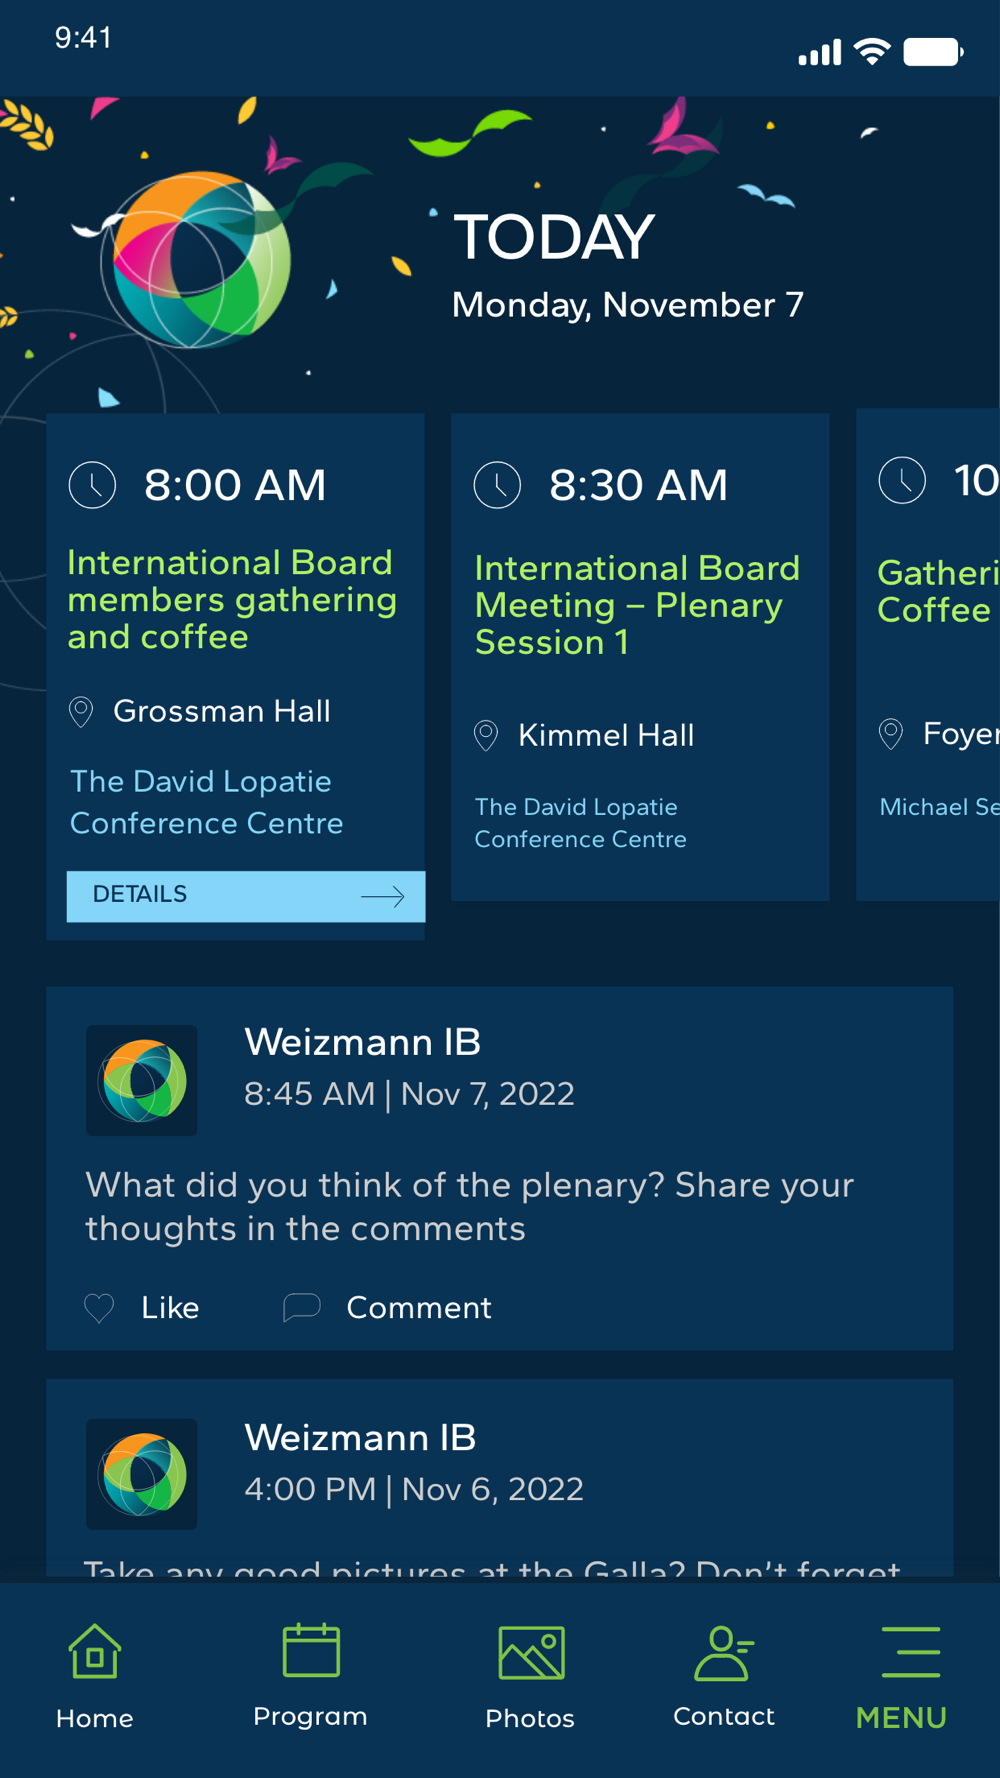This screenshot has height=1778, width=1000.
Task: Tap the location pin next to Grossman Hall
Action: (81, 712)
